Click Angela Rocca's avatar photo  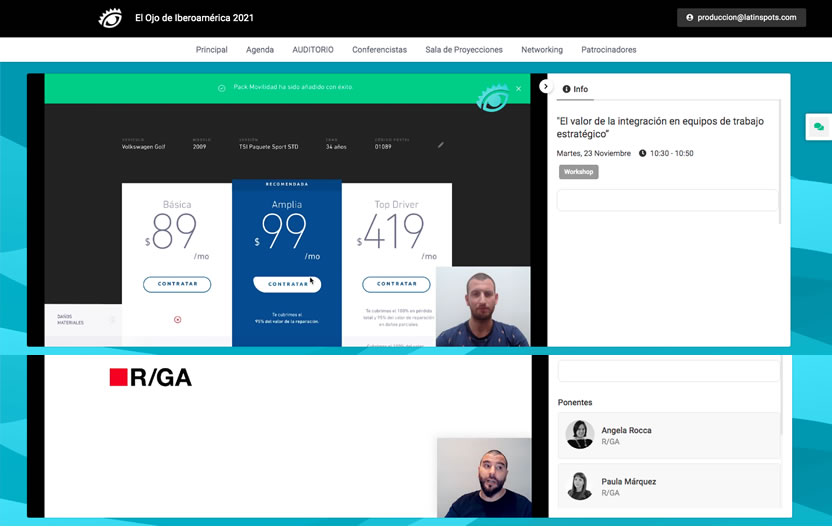[x=580, y=435]
